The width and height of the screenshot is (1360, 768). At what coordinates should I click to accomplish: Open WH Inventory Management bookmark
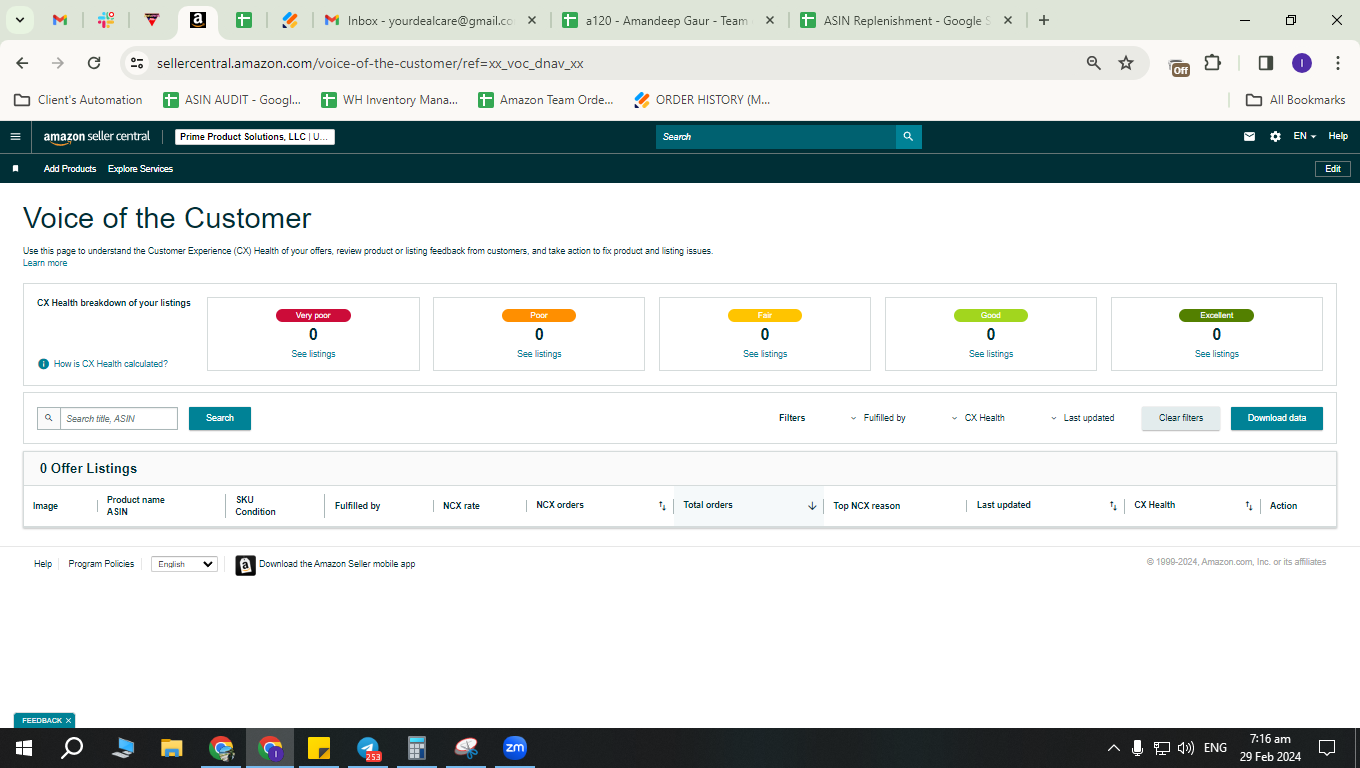(389, 100)
